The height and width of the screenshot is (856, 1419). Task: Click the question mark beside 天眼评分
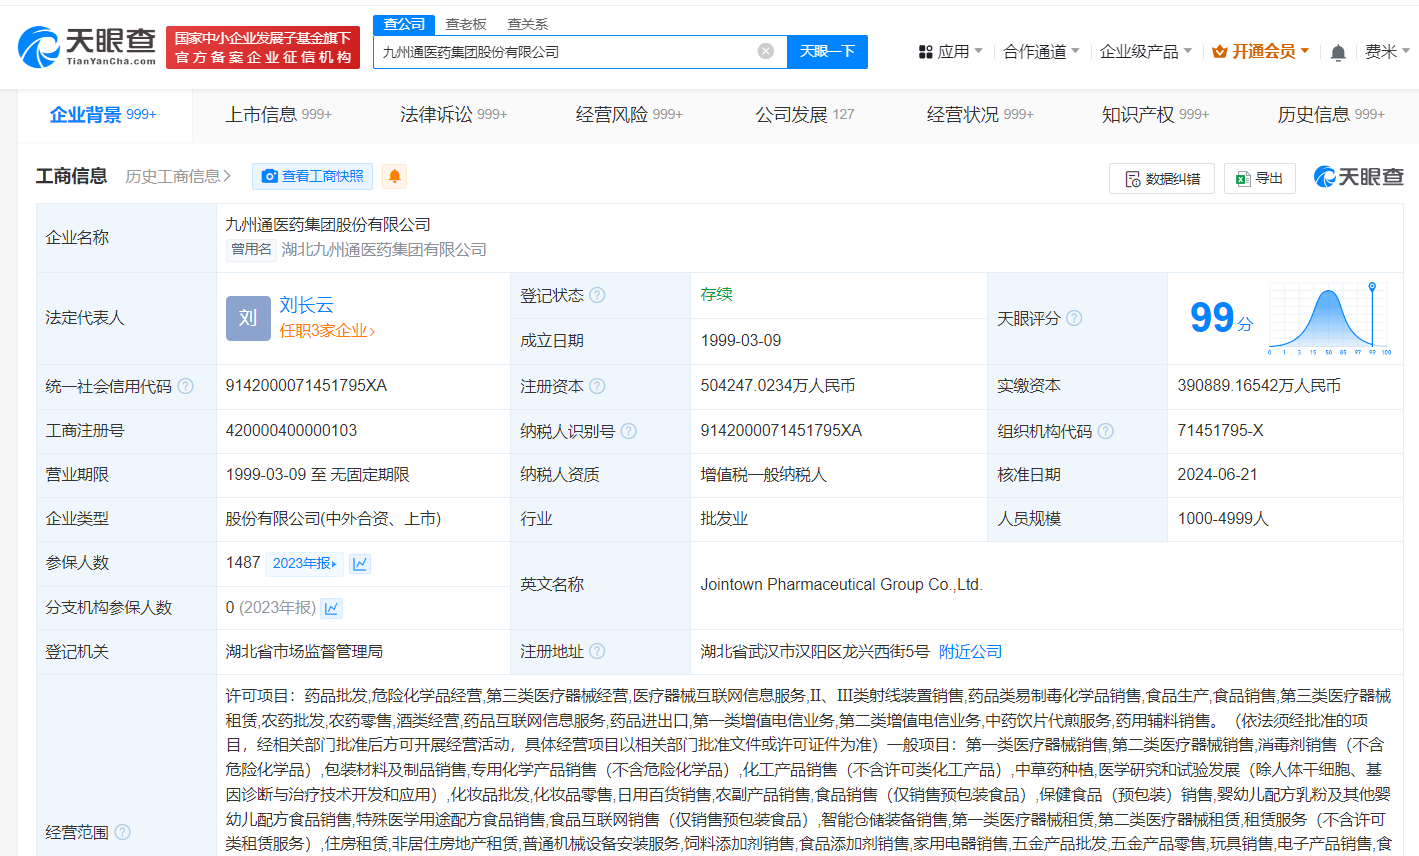(1074, 318)
